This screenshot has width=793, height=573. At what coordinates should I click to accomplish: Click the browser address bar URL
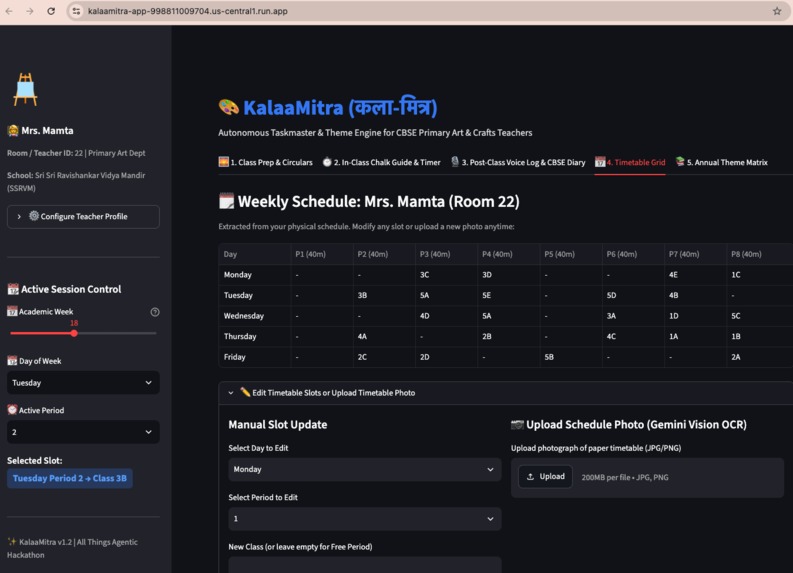[188, 11]
